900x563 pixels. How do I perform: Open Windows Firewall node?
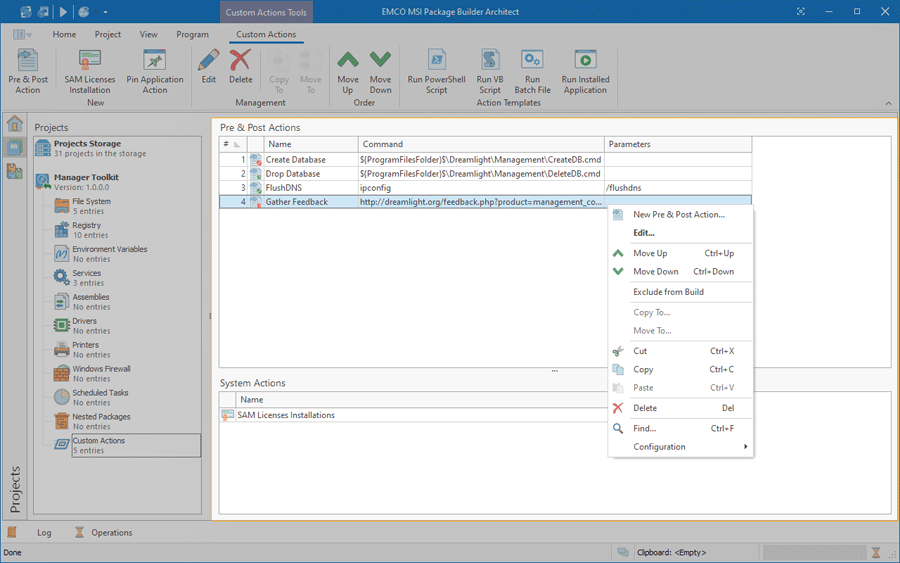click(101, 374)
